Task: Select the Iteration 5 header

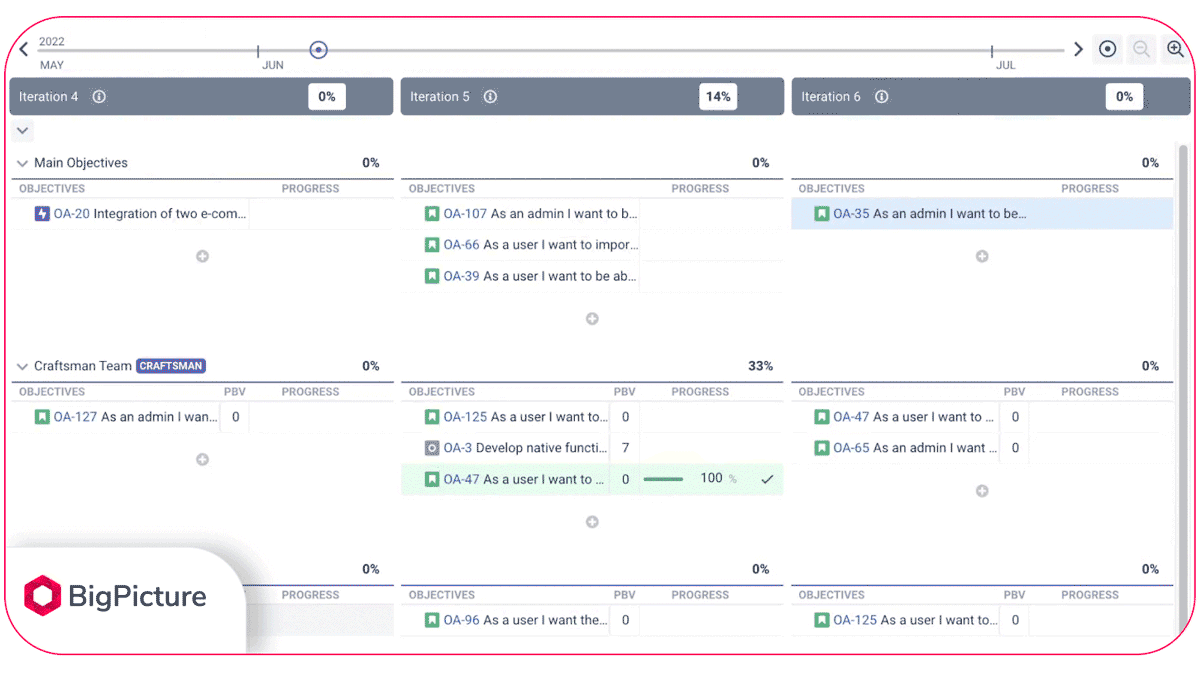Action: pyautogui.click(x=592, y=97)
